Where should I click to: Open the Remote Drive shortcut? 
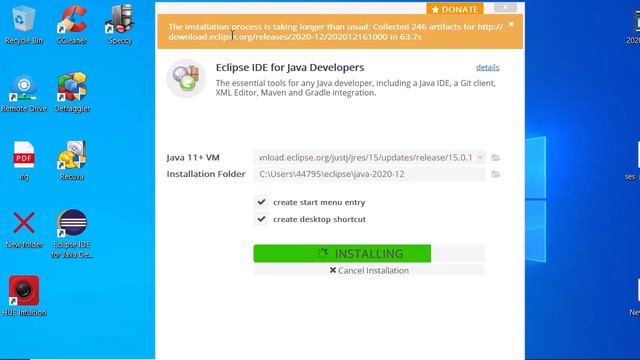tap(24, 93)
